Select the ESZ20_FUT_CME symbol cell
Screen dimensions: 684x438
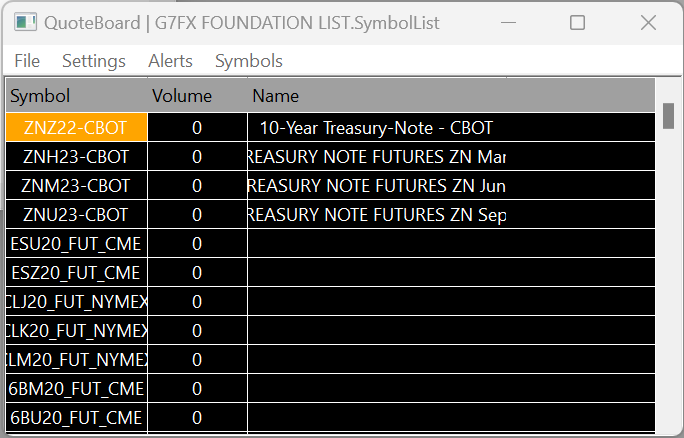pyautogui.click(x=76, y=273)
